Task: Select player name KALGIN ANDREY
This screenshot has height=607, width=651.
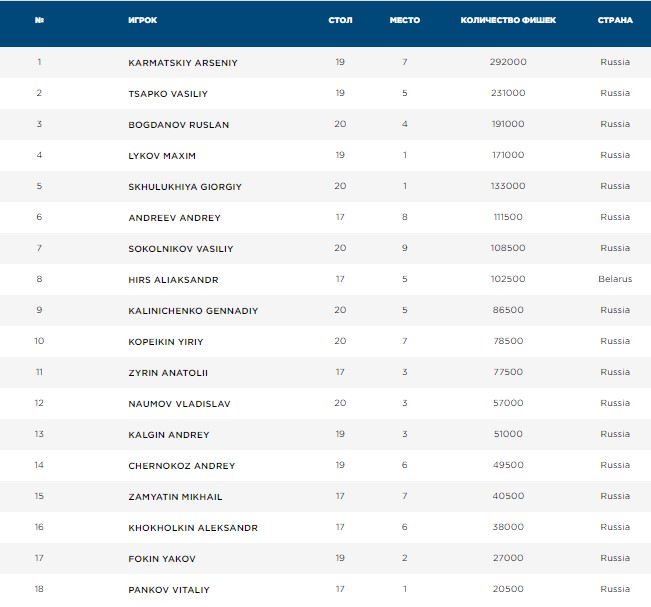Action: (x=169, y=435)
